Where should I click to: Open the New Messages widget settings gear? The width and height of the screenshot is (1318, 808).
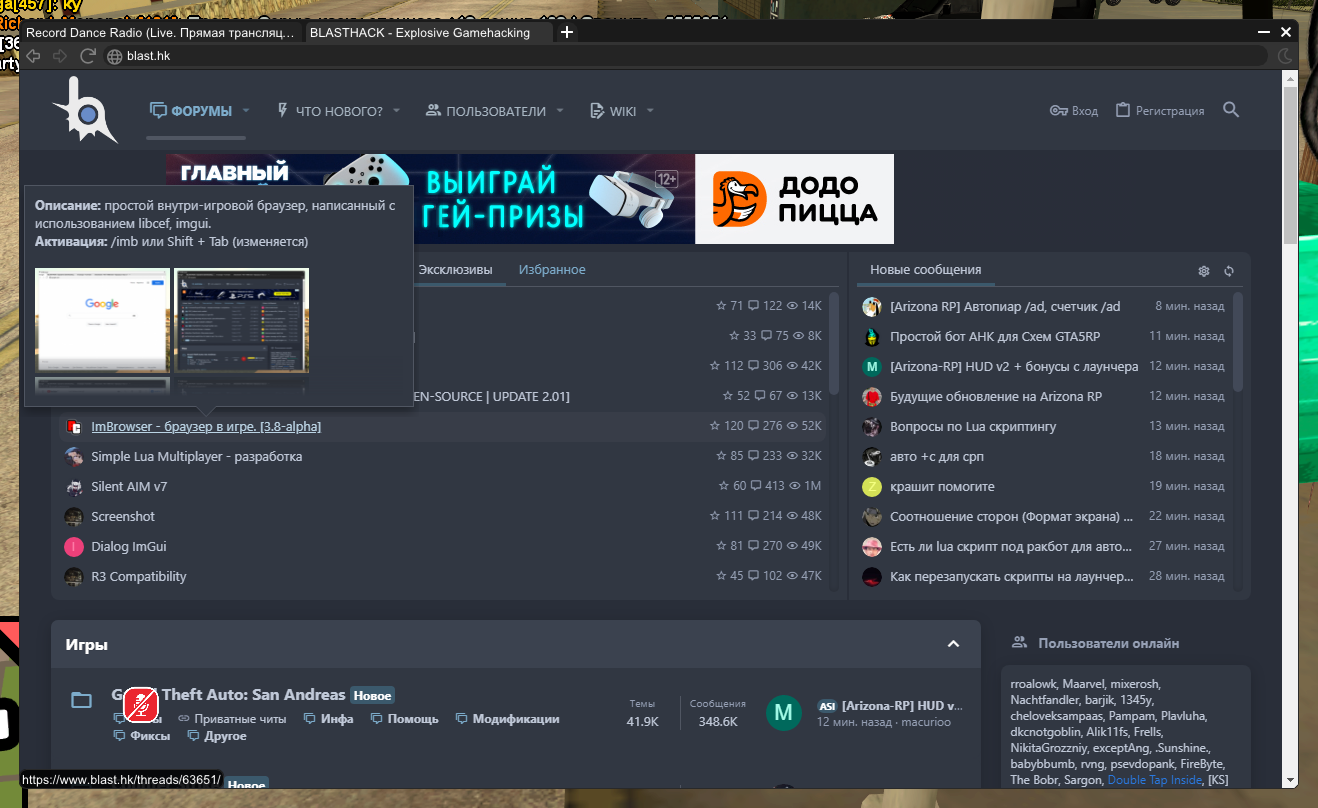point(1204,271)
